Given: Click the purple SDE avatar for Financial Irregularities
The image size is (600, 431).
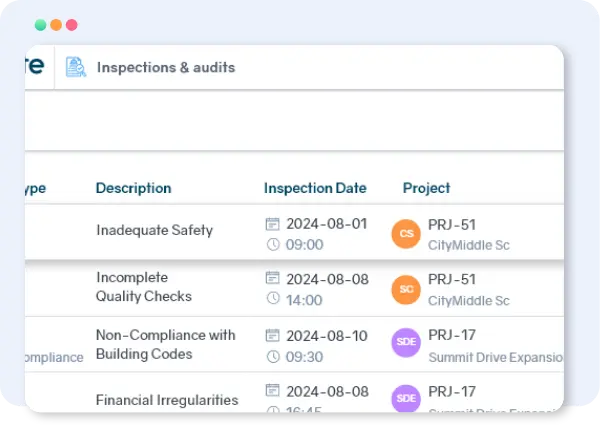Looking at the screenshot, I should (x=406, y=397).
